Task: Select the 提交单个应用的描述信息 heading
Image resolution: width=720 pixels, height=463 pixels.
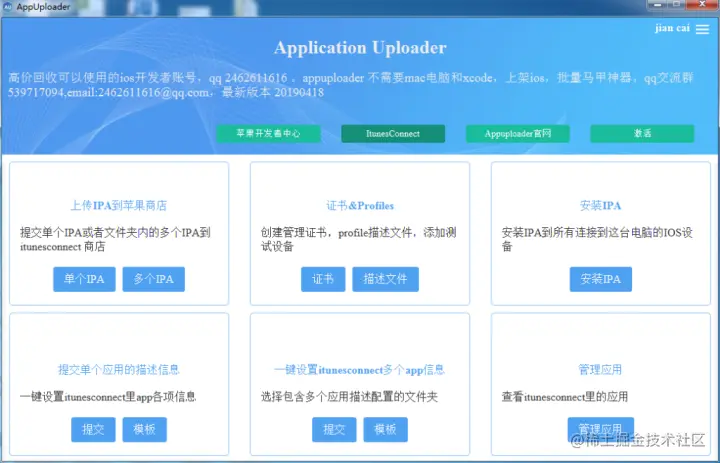Action: tap(118, 370)
